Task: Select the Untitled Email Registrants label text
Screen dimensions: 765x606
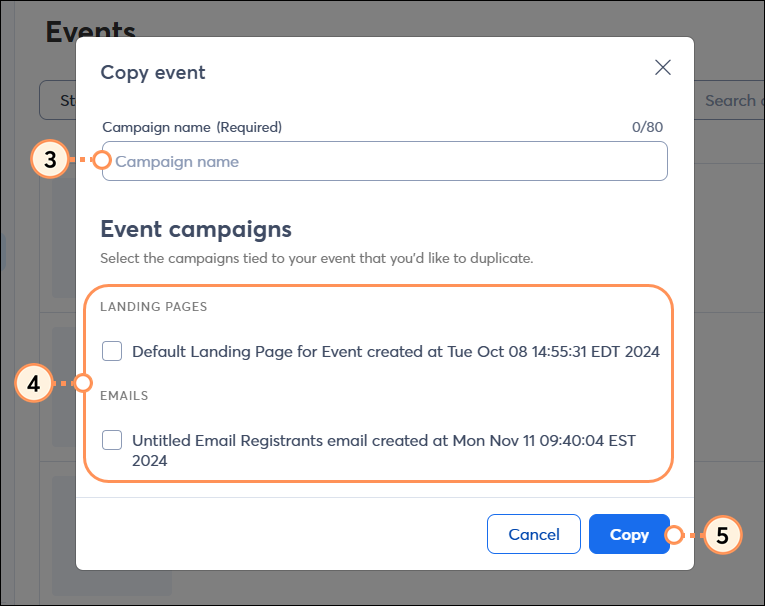Action: click(384, 450)
